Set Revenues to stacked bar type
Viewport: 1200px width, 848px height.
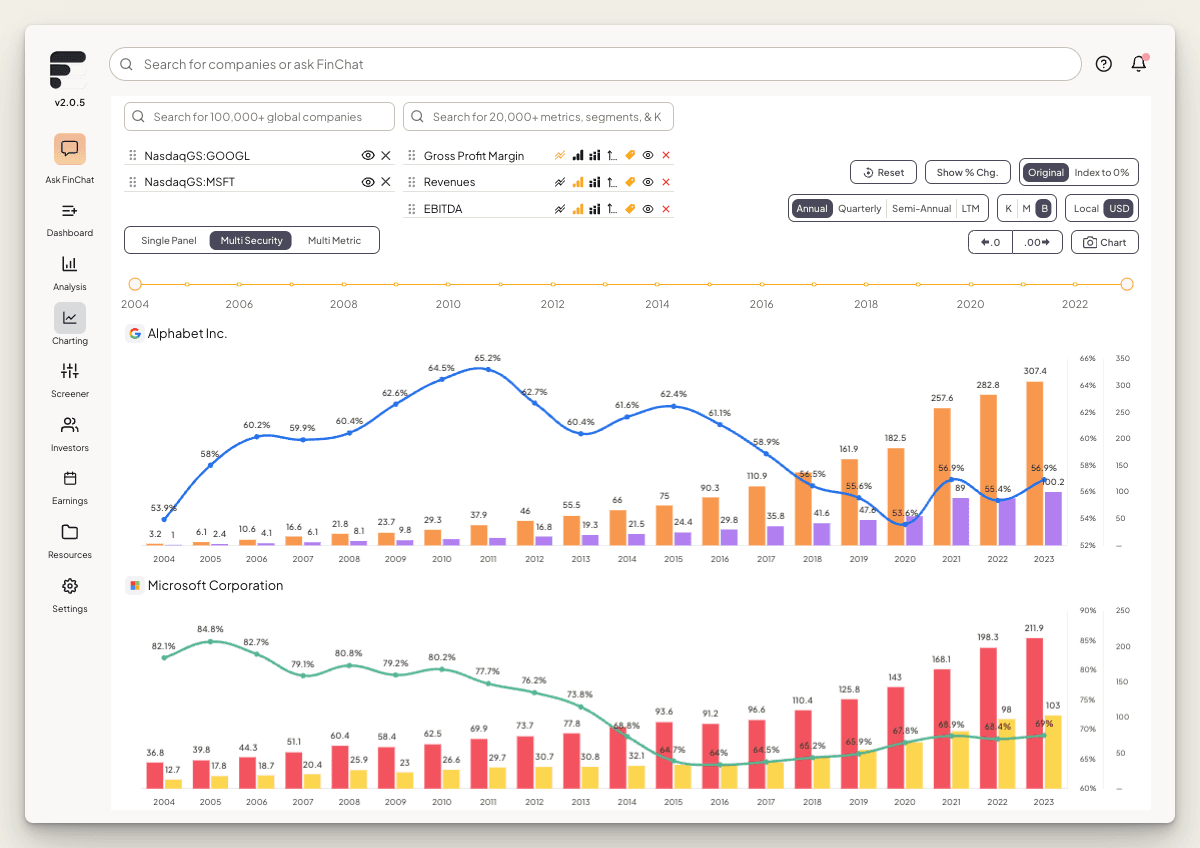[x=595, y=182]
